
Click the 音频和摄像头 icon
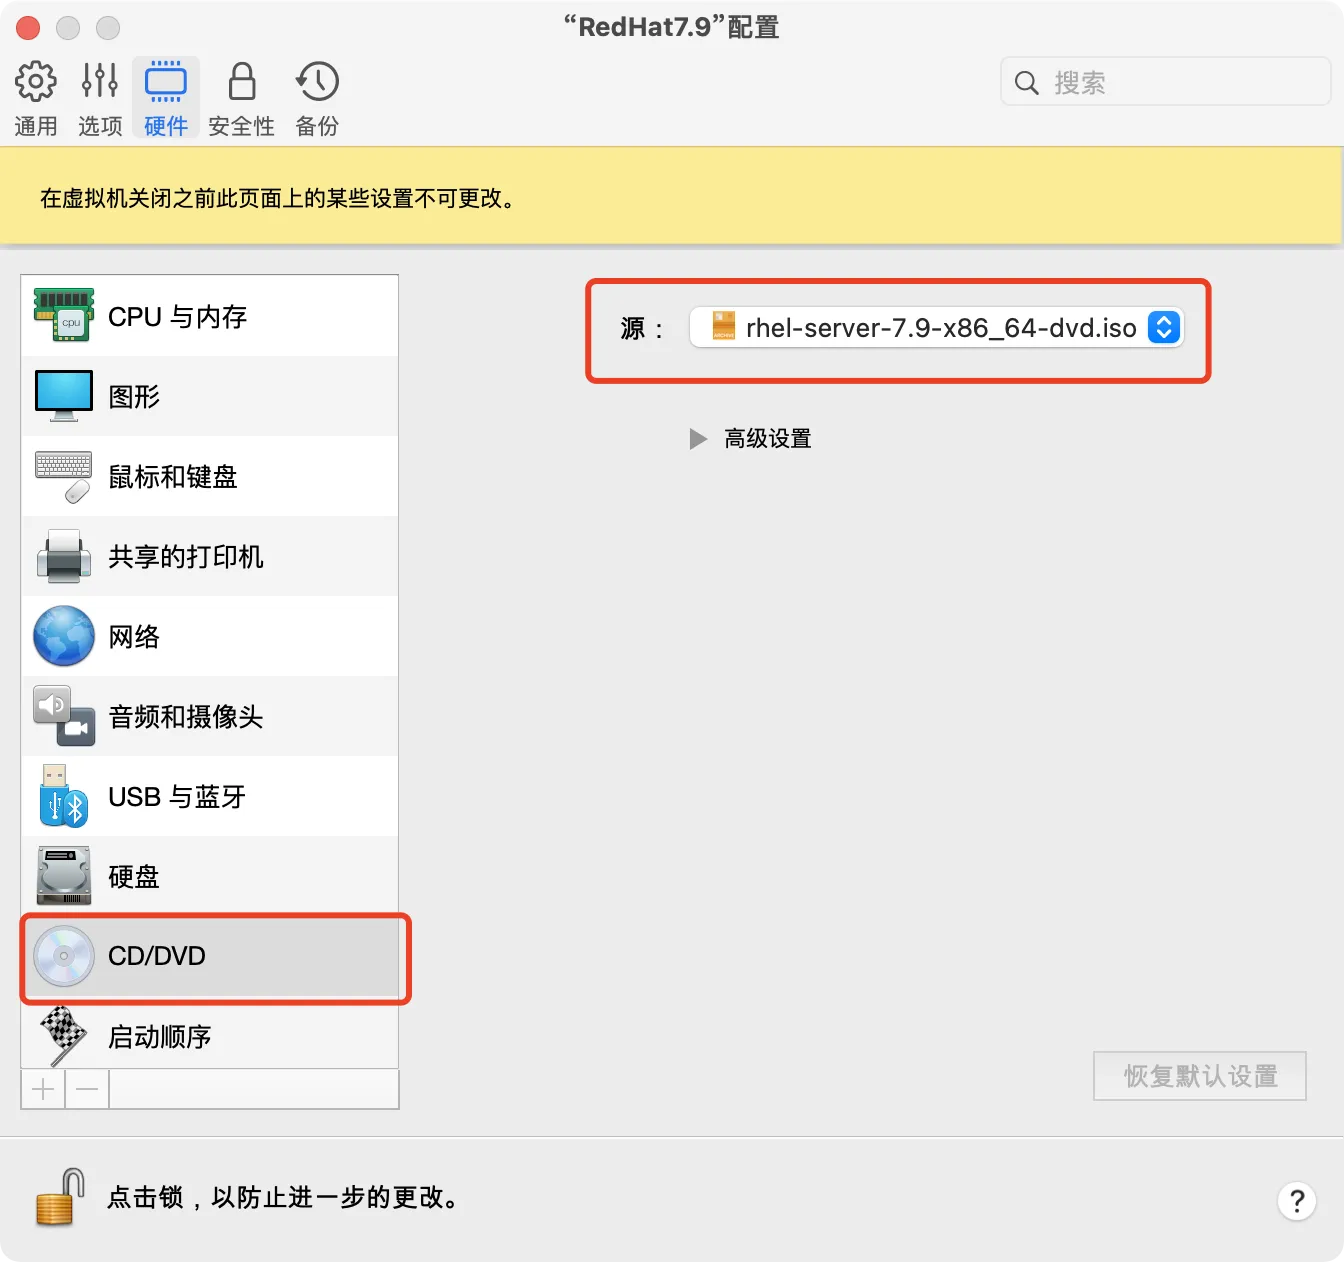[x=63, y=716]
